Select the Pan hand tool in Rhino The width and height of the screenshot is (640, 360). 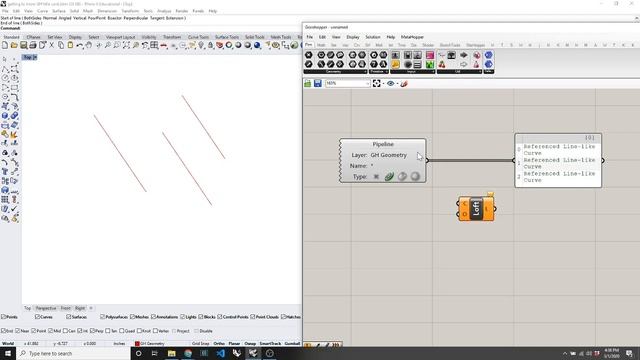point(89,45)
